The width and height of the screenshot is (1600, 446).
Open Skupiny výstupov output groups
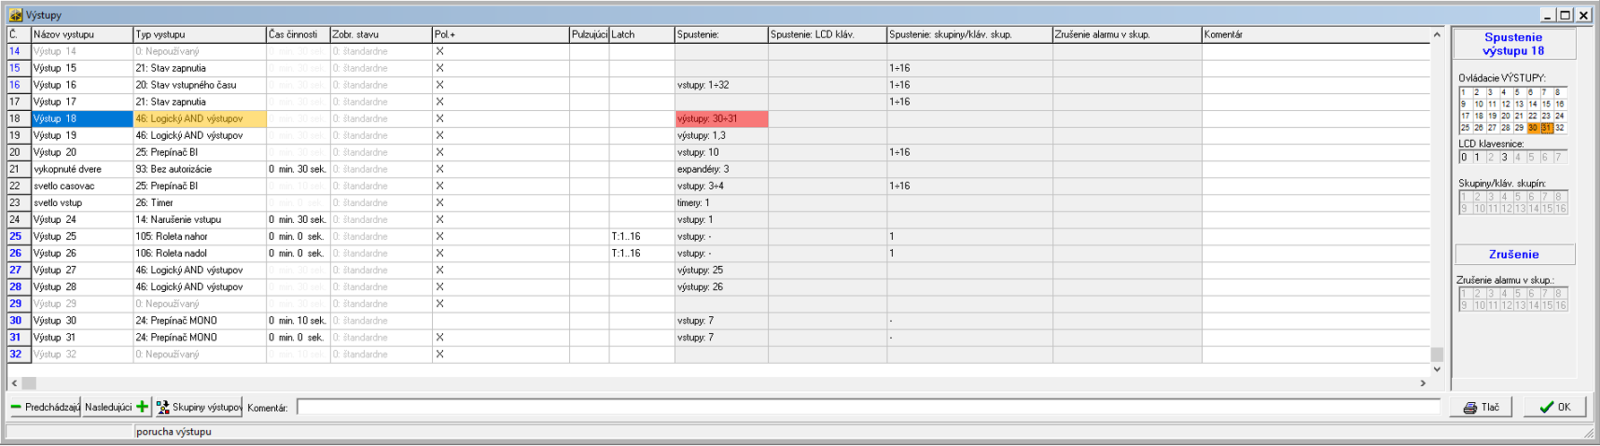click(x=198, y=407)
